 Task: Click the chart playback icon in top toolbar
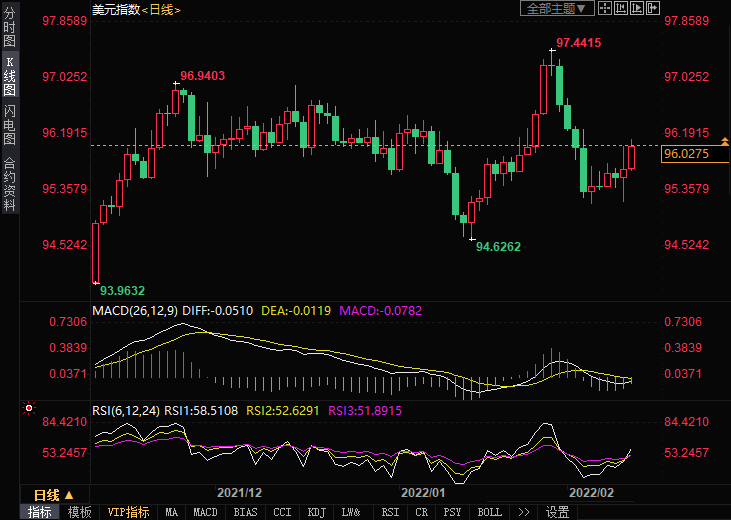click(638, 8)
